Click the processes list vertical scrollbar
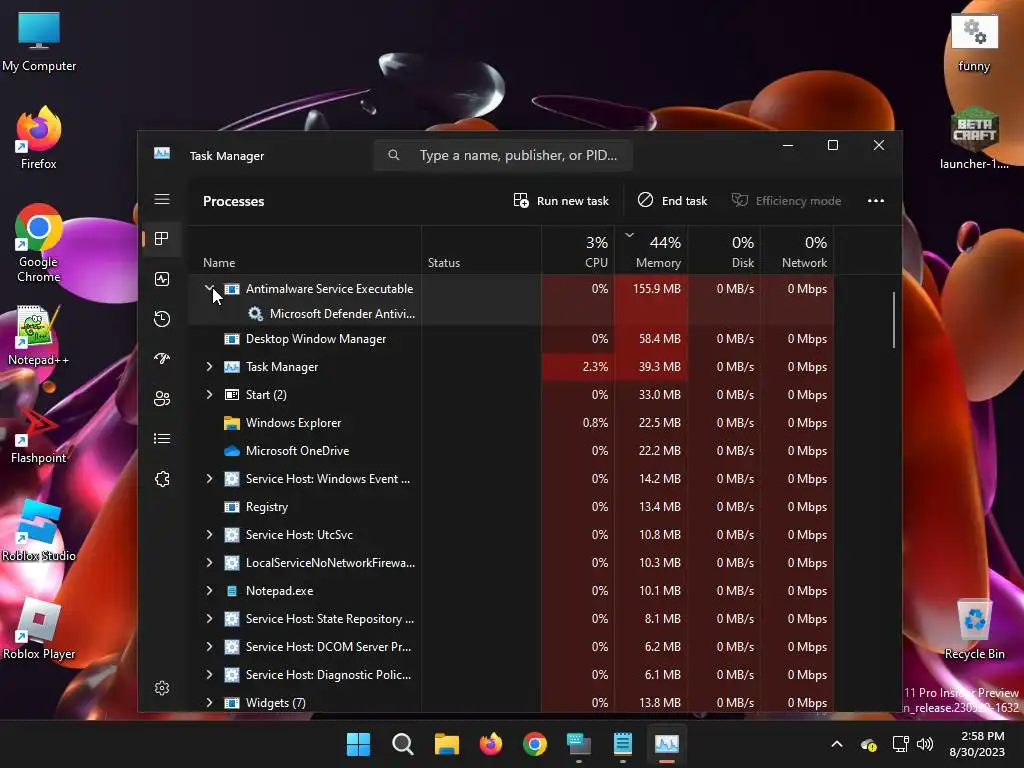 click(893, 320)
